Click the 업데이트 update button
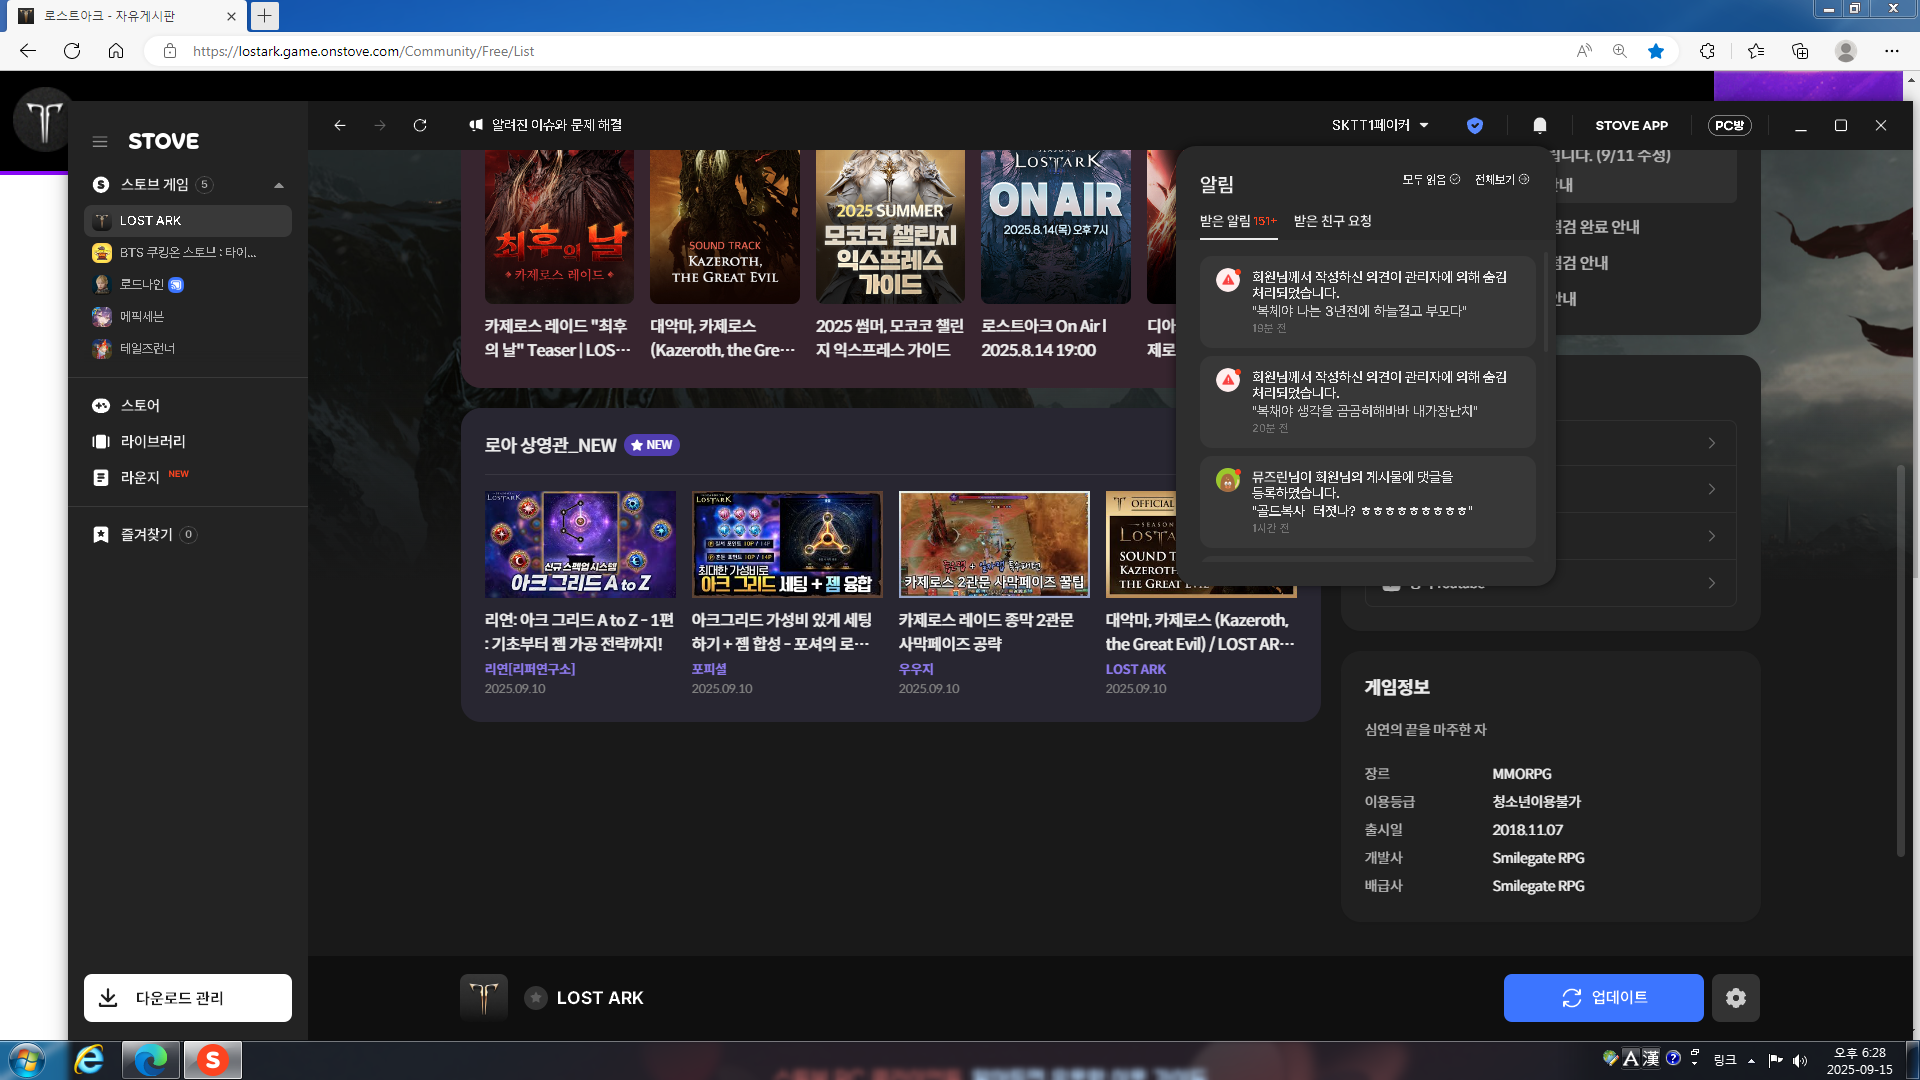 pyautogui.click(x=1603, y=998)
